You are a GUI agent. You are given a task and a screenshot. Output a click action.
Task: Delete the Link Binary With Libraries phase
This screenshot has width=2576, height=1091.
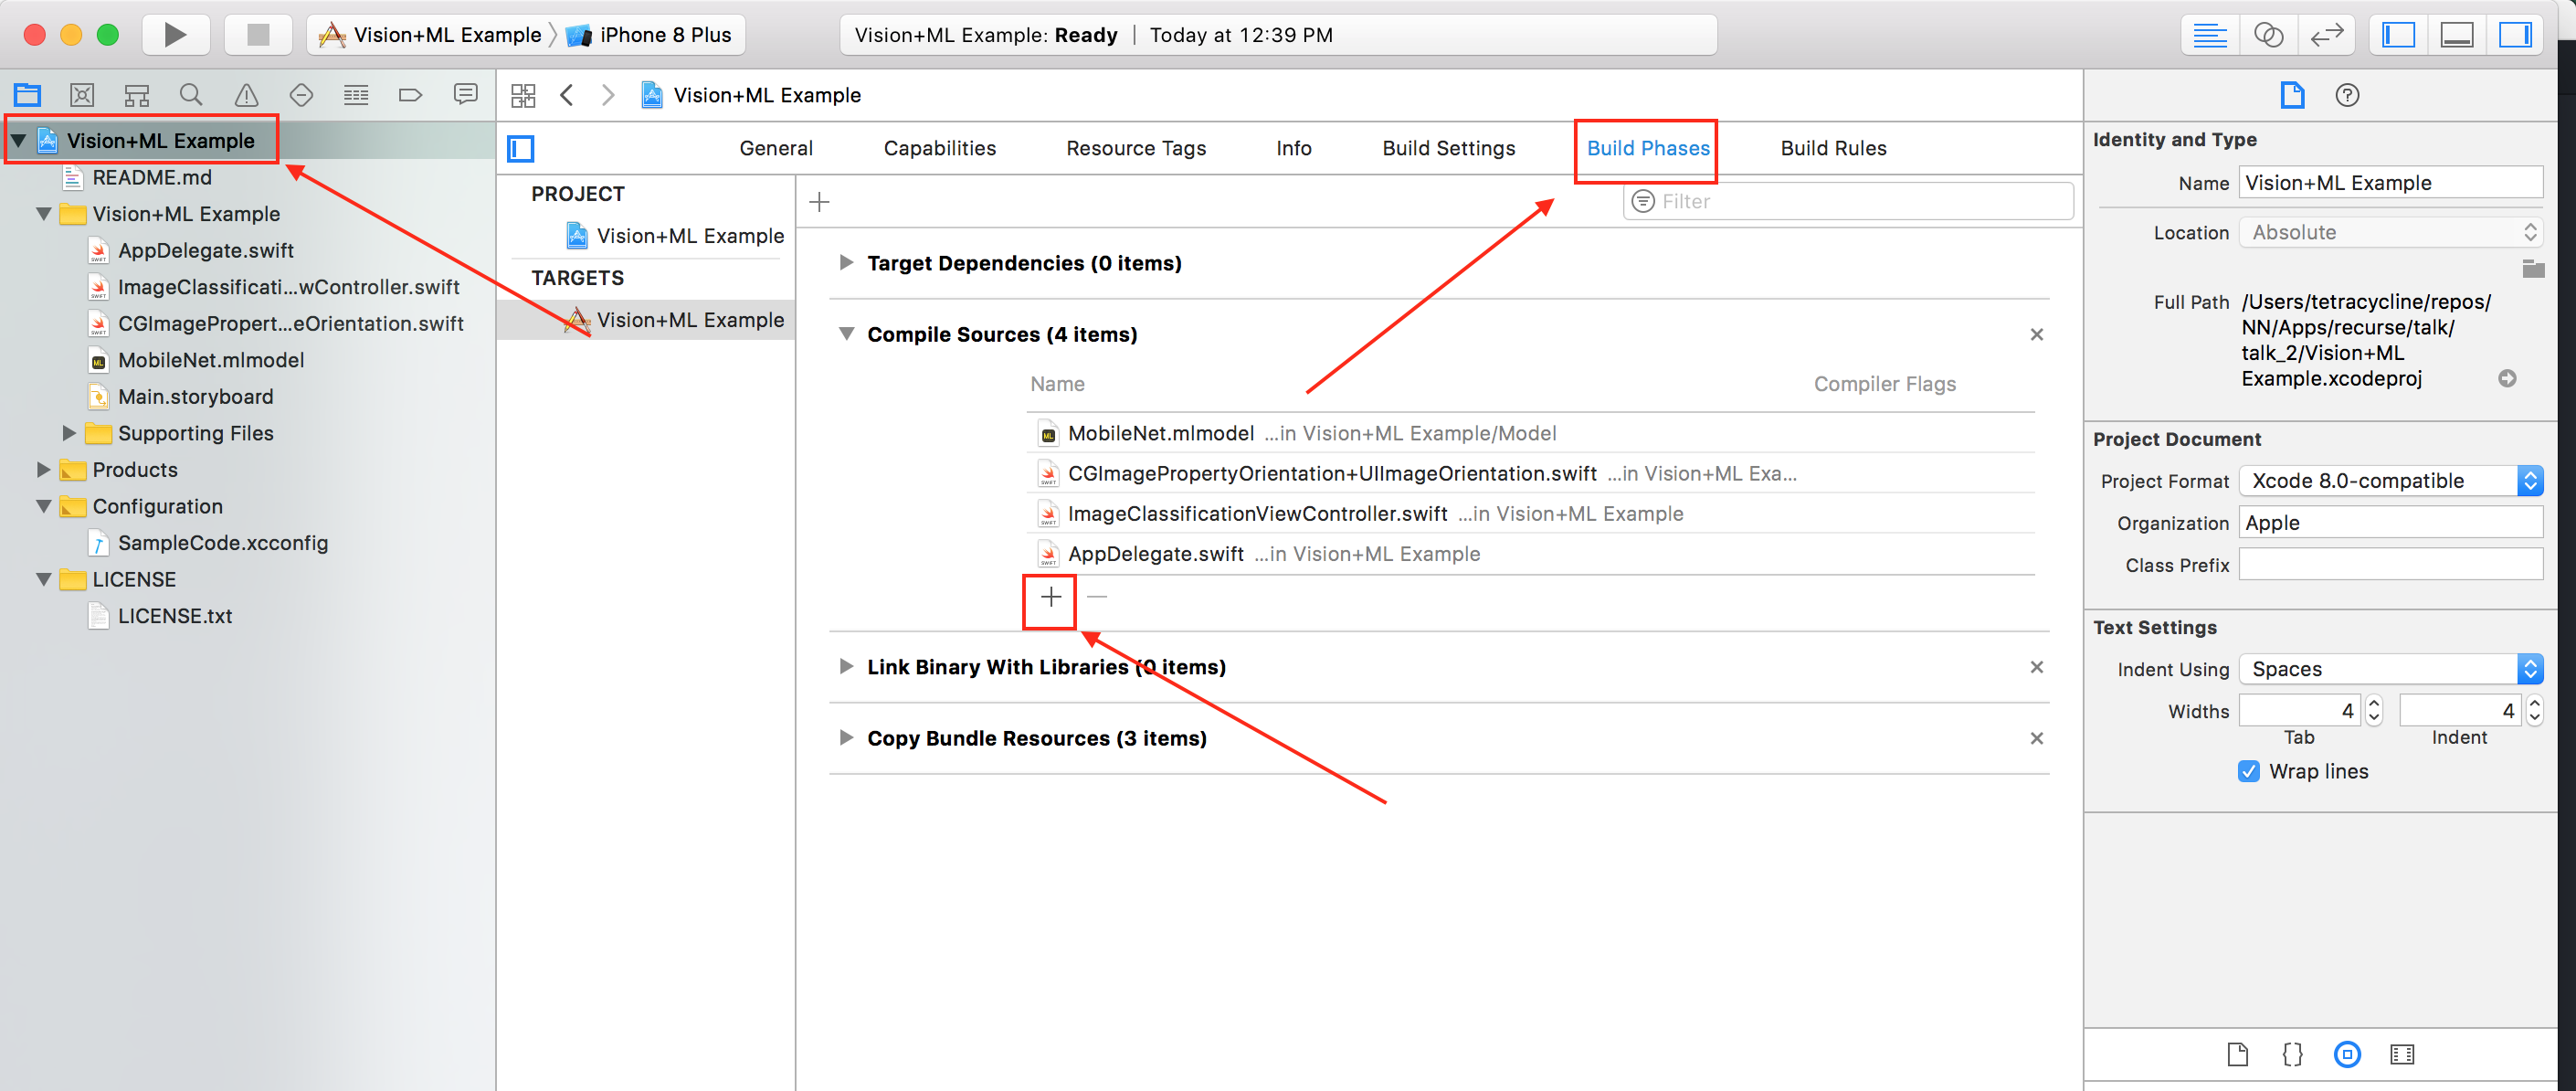point(2036,667)
